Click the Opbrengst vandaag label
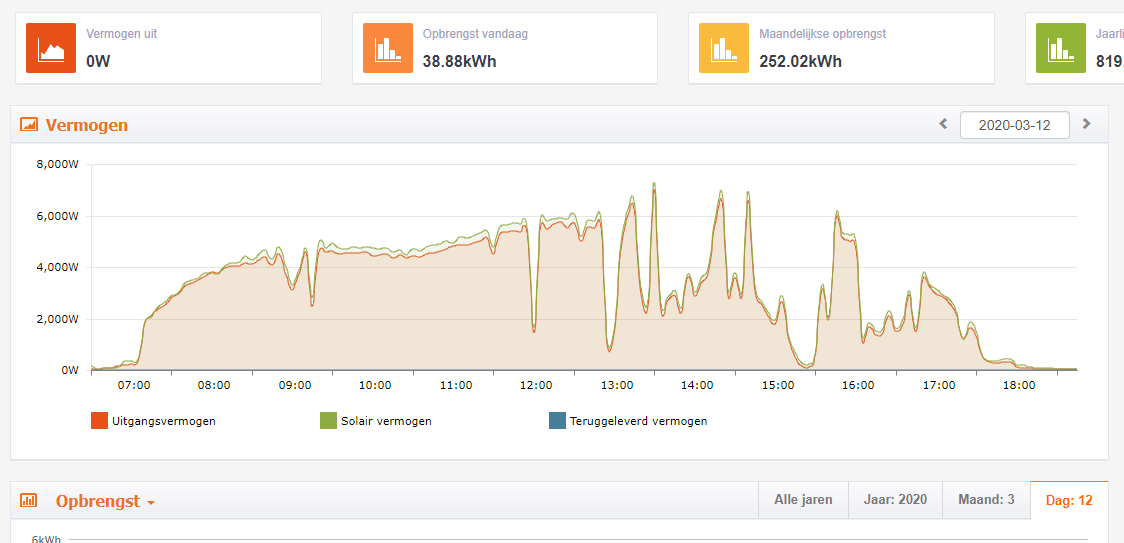Screen dimensions: 1124x543 (476, 34)
